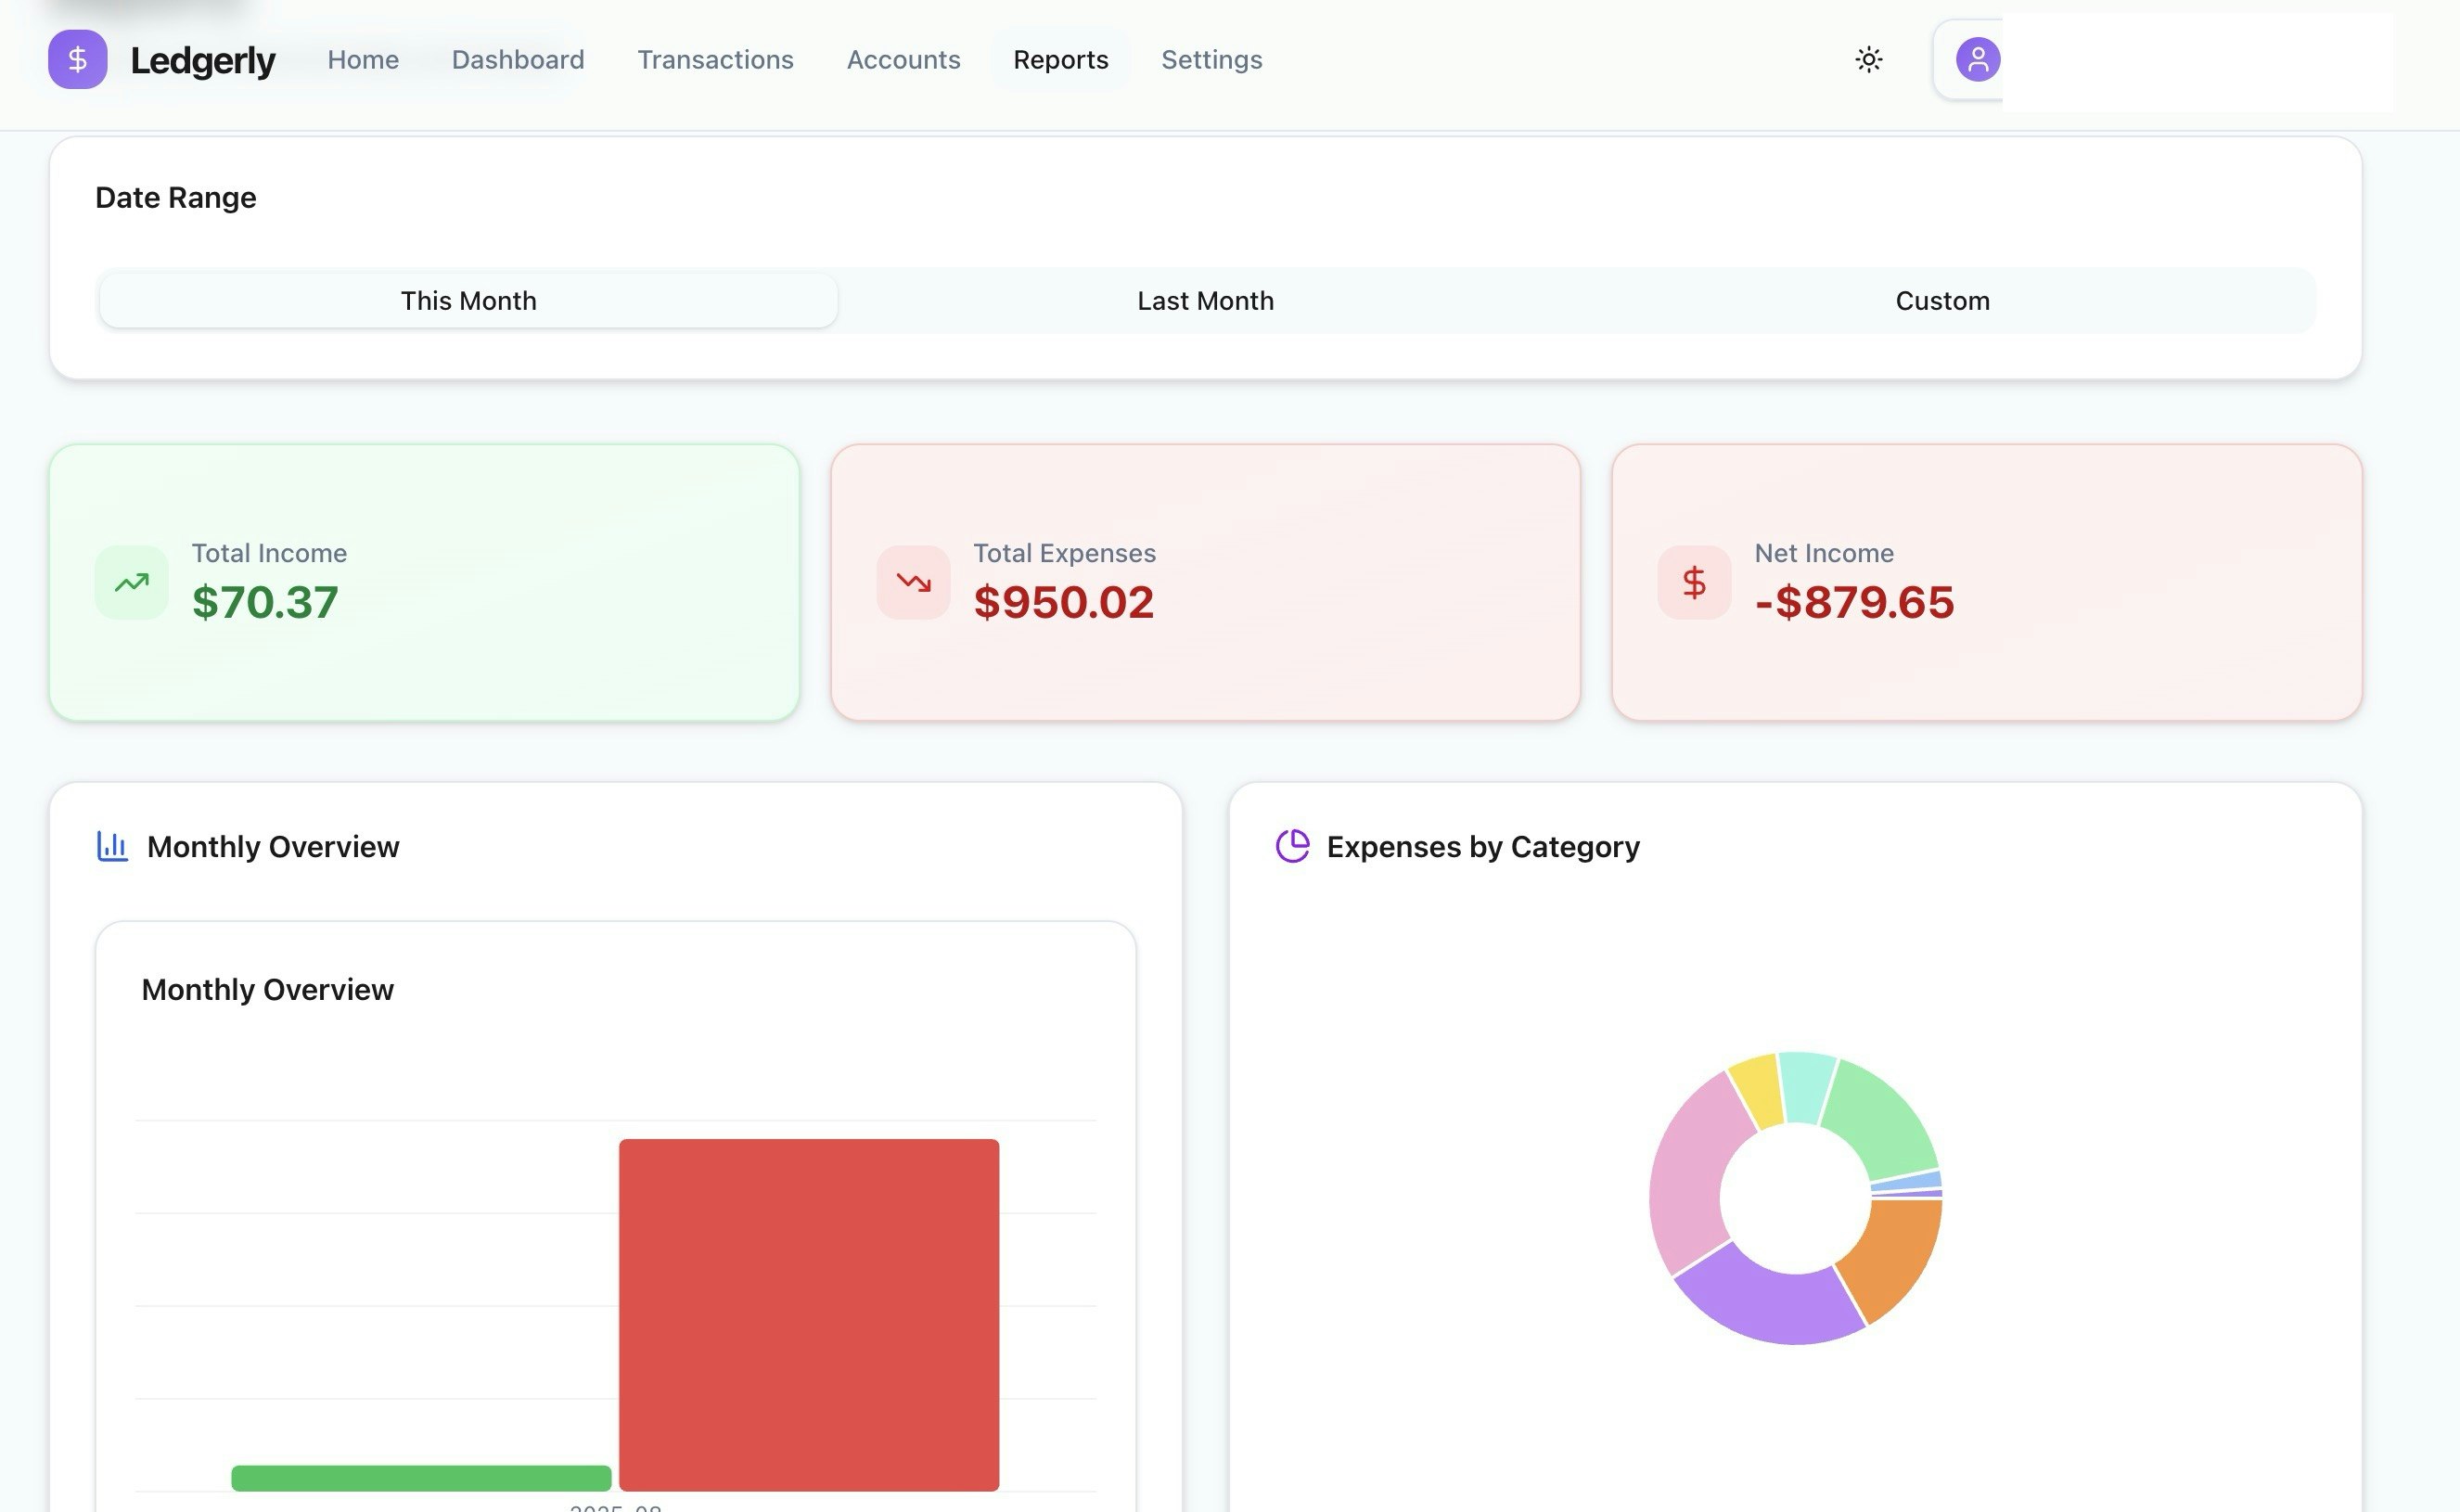
Task: Click the Total Expenses label
Action: (1064, 553)
